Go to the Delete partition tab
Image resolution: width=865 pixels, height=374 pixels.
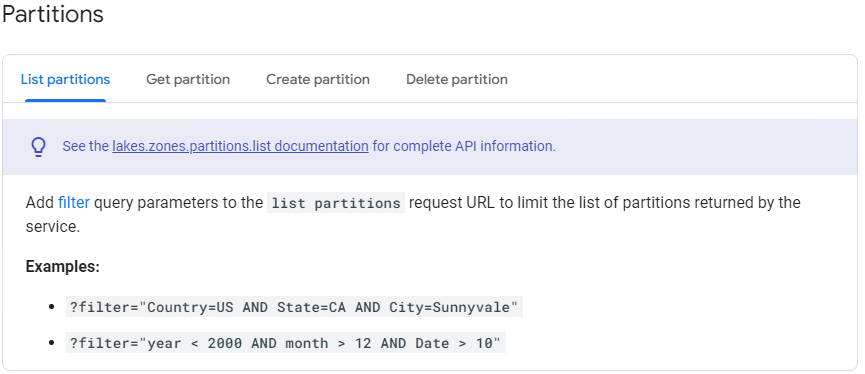coord(457,79)
